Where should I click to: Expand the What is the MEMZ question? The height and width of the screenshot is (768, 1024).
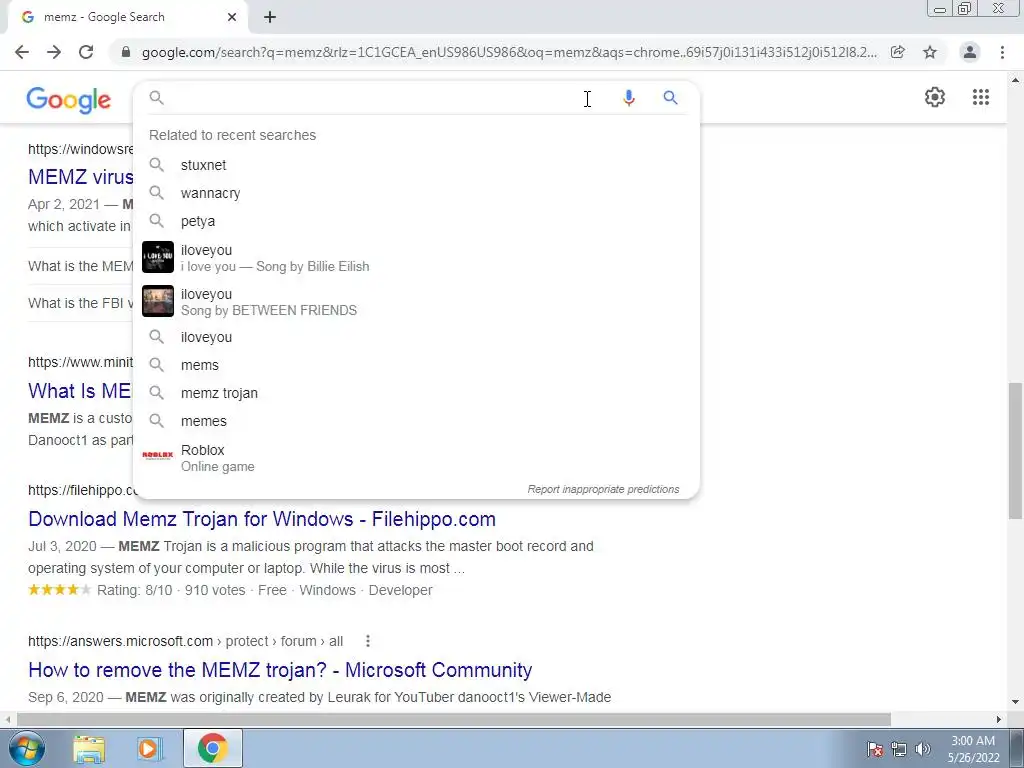click(x=80, y=266)
